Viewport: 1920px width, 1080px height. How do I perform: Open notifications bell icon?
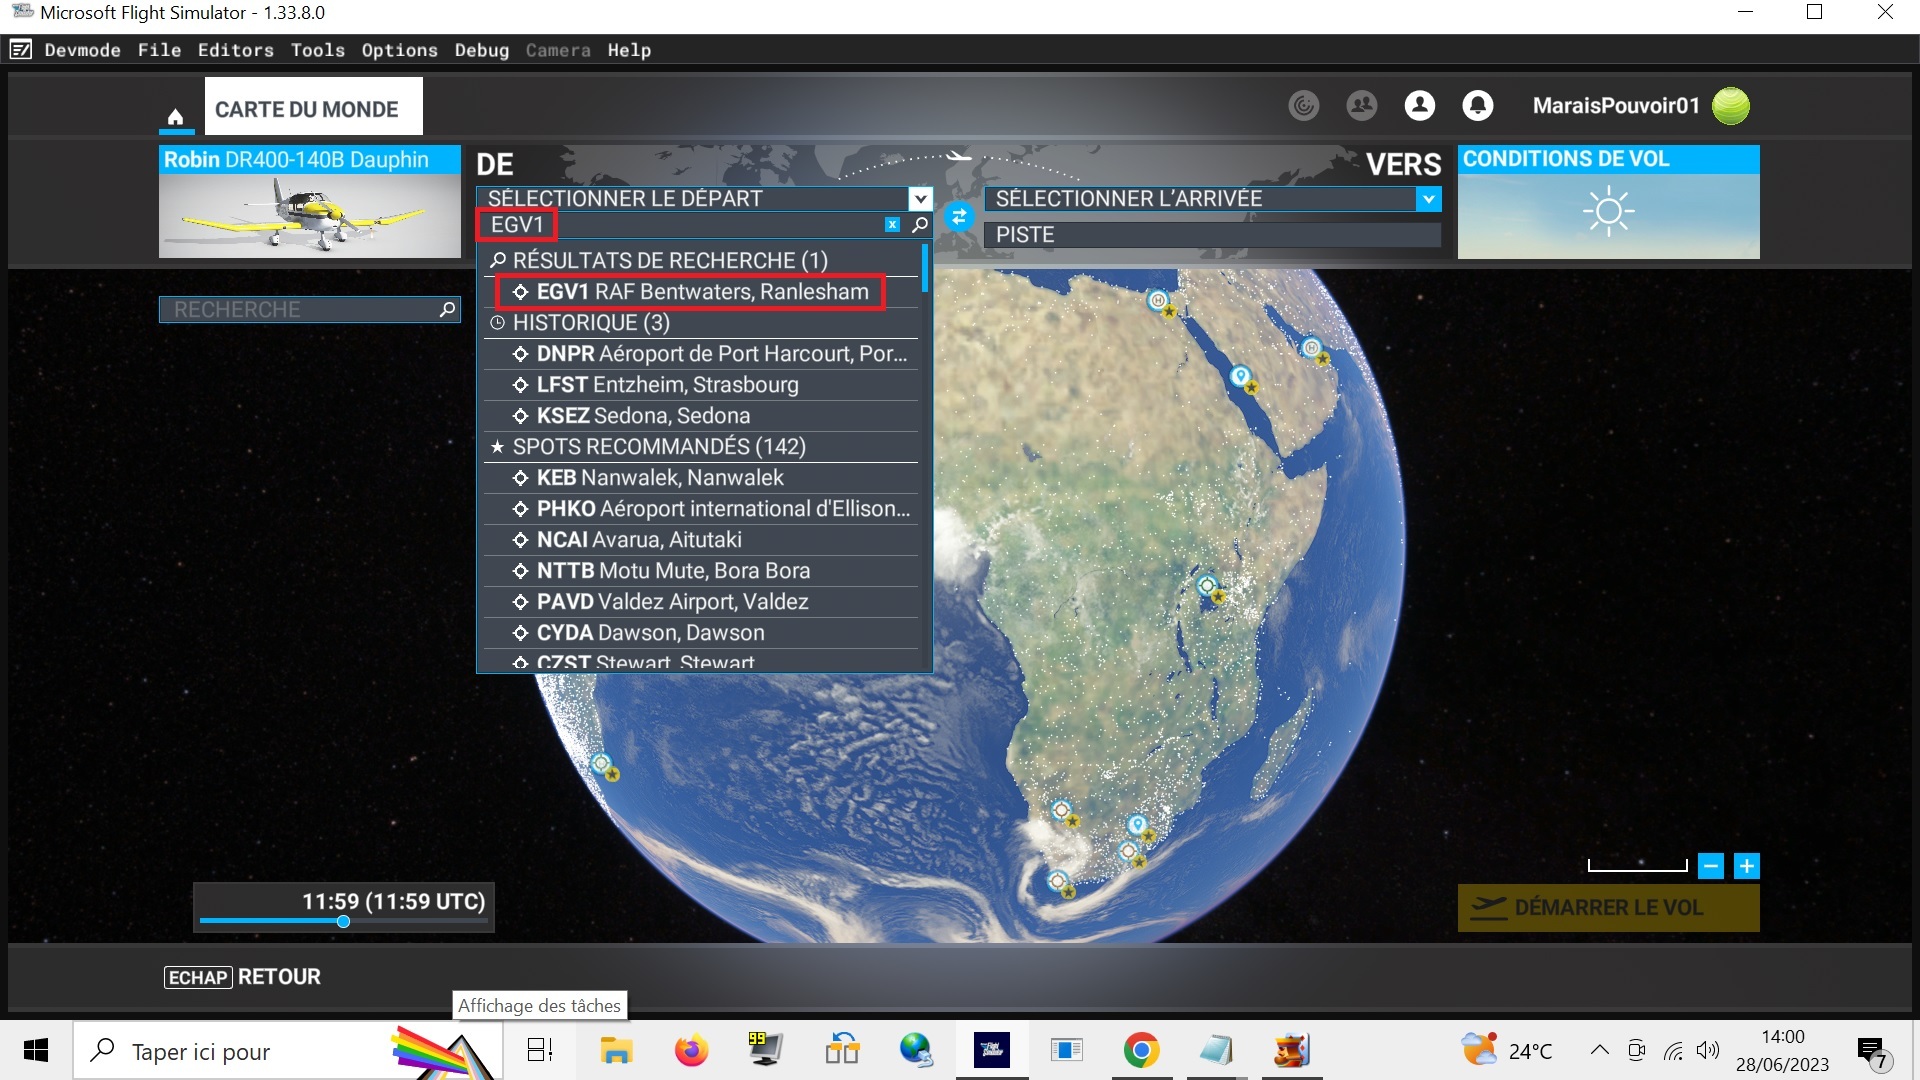[x=1477, y=105]
